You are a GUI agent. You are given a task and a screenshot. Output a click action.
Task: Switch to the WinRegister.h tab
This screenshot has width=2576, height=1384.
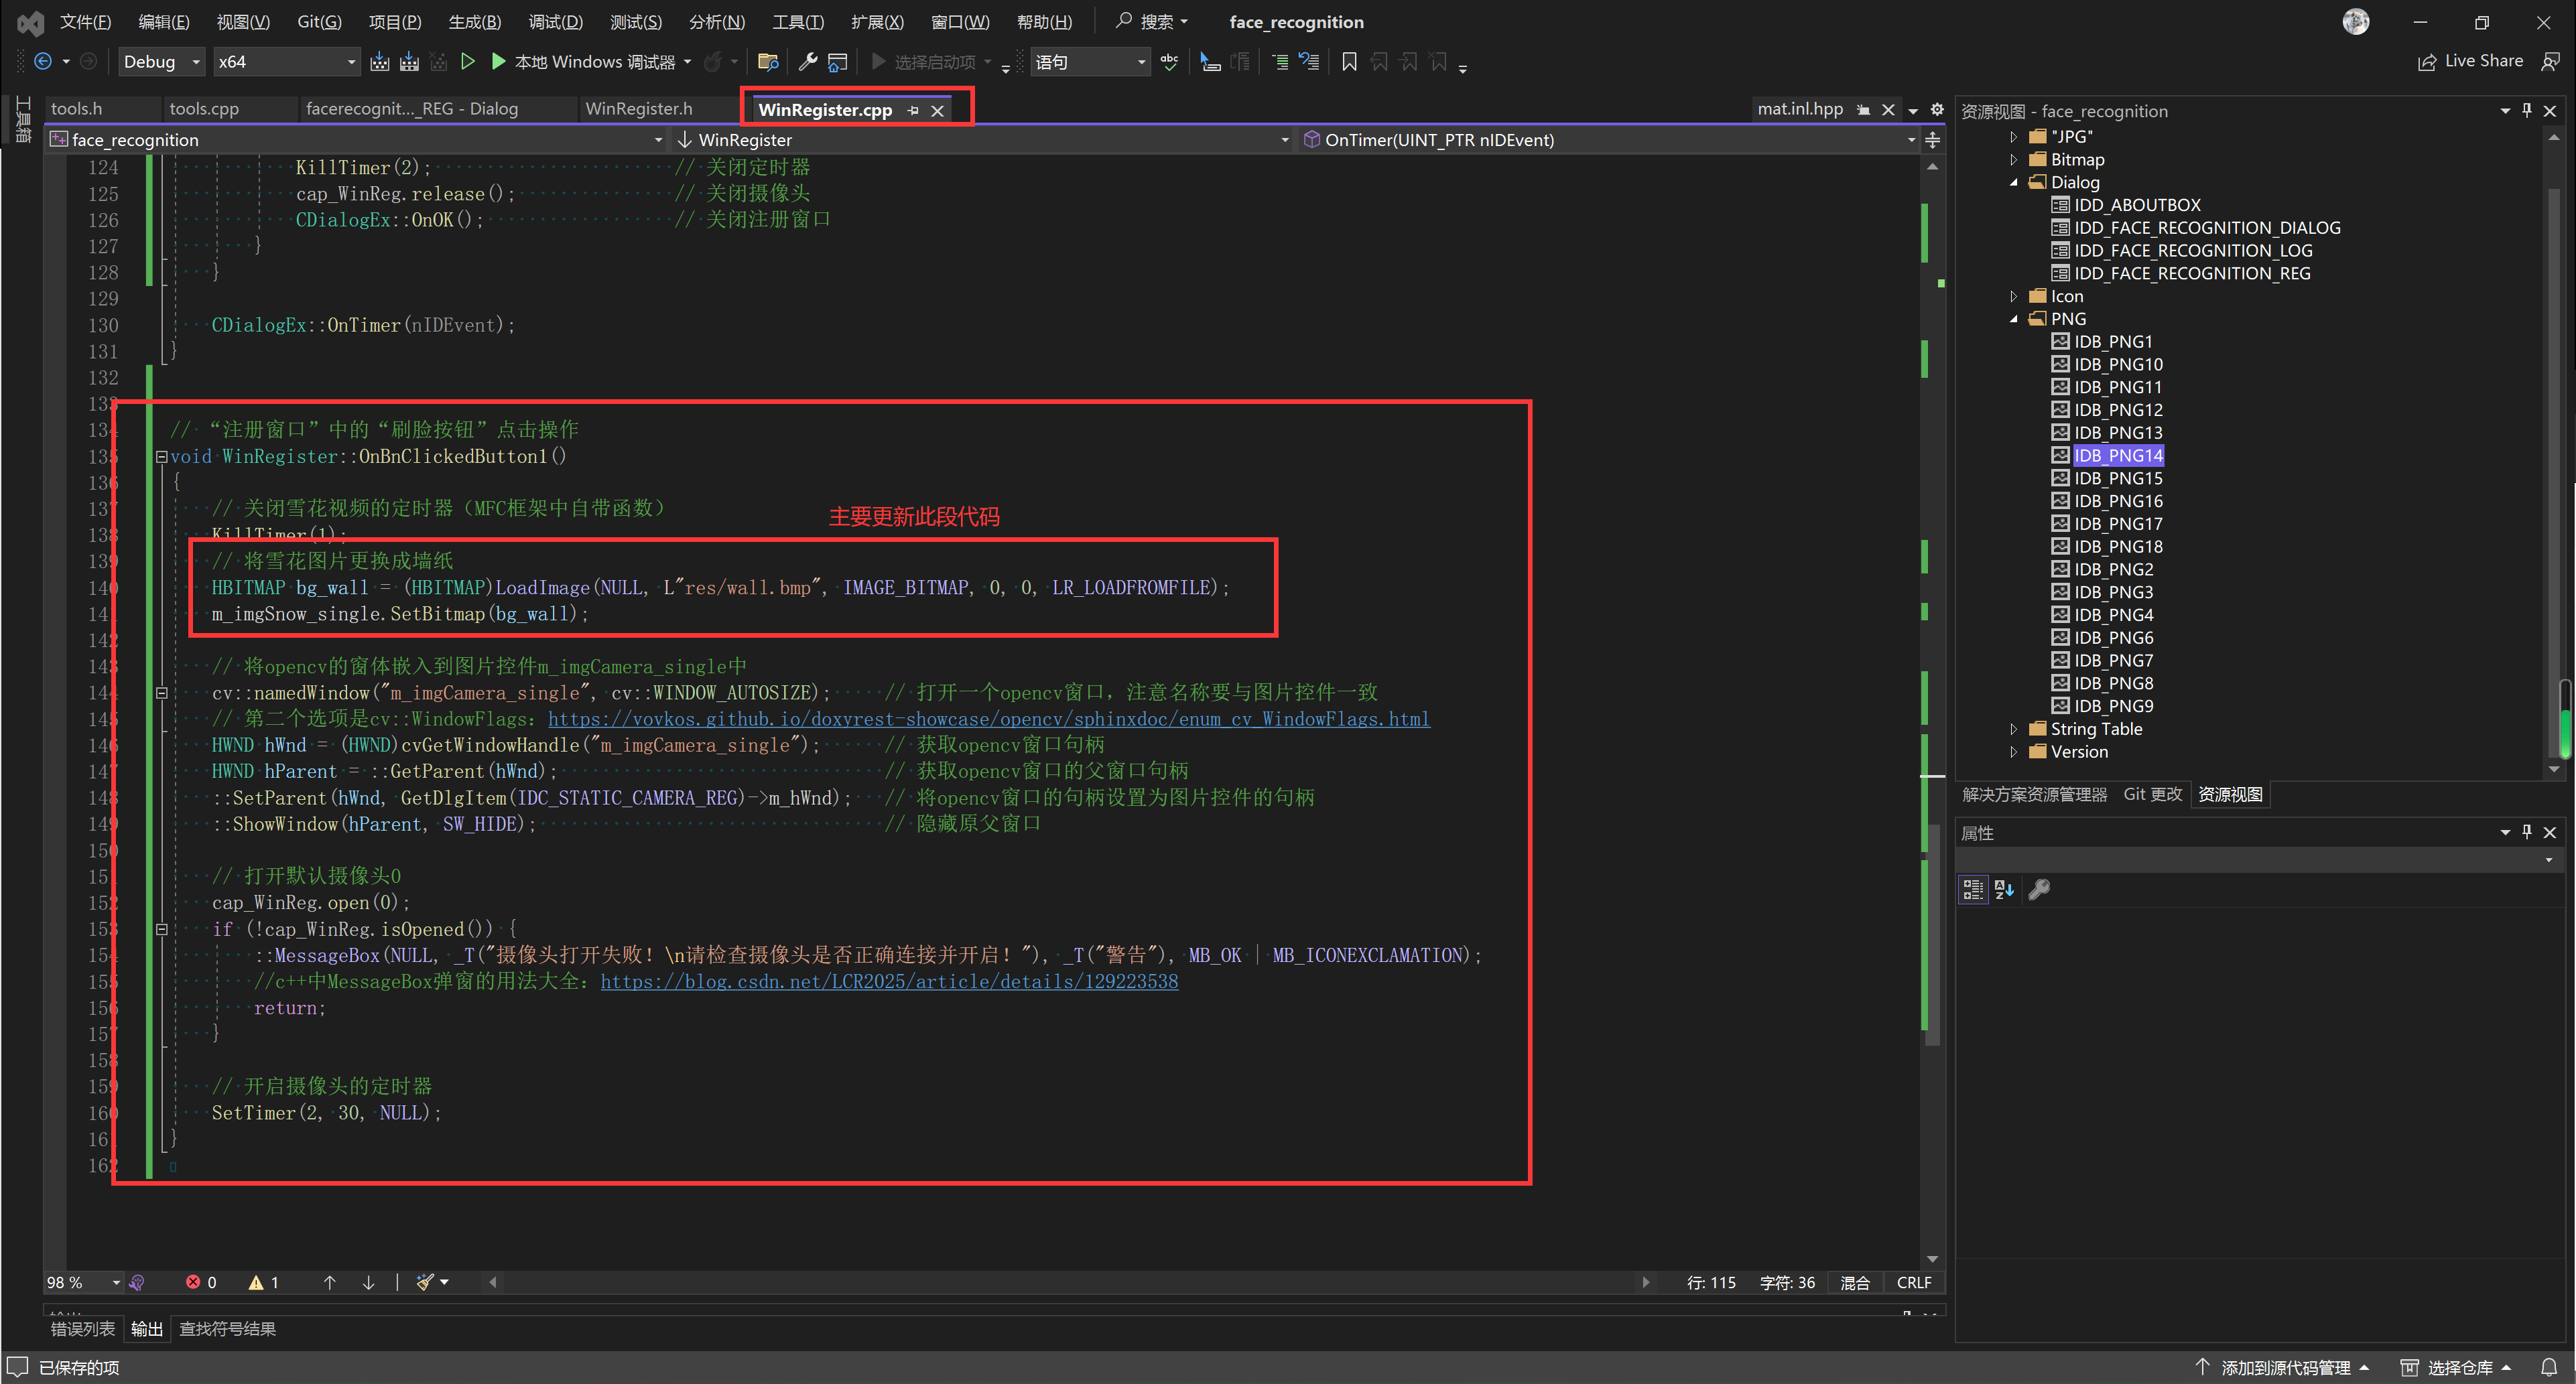click(639, 108)
